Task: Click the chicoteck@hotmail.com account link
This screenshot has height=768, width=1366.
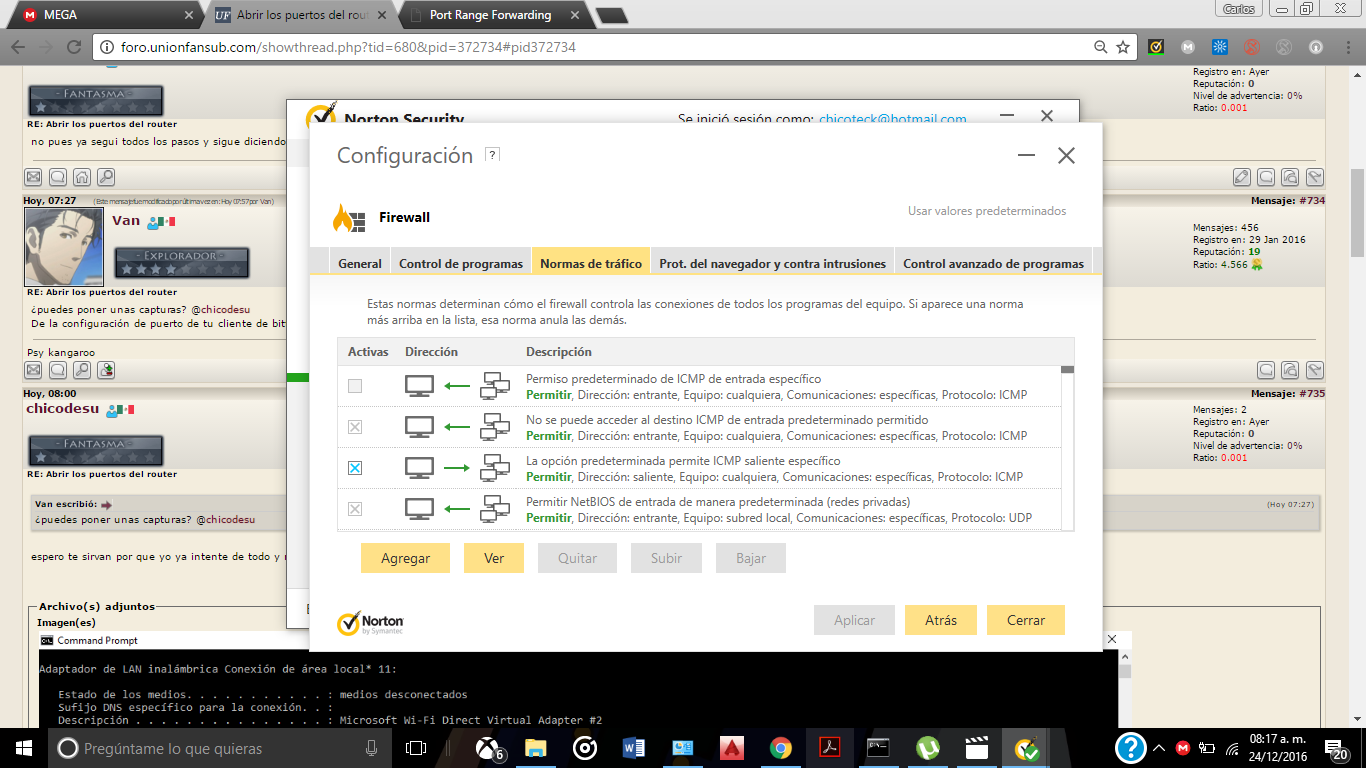Action: 893,118
